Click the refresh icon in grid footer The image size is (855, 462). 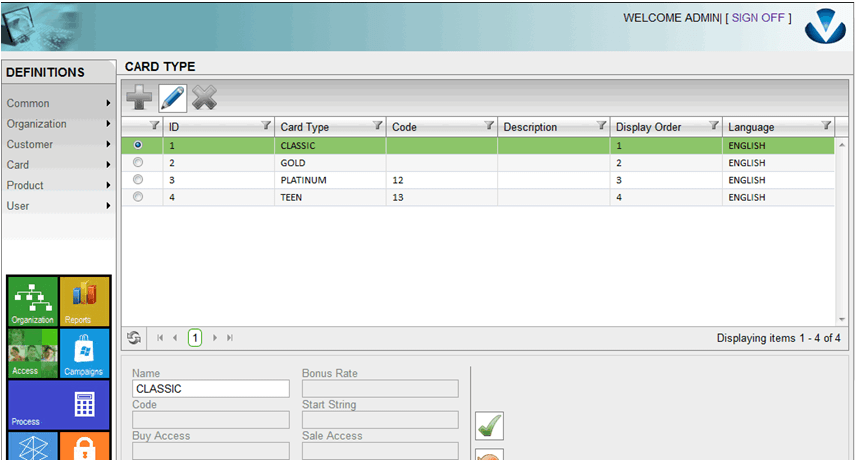point(134,338)
